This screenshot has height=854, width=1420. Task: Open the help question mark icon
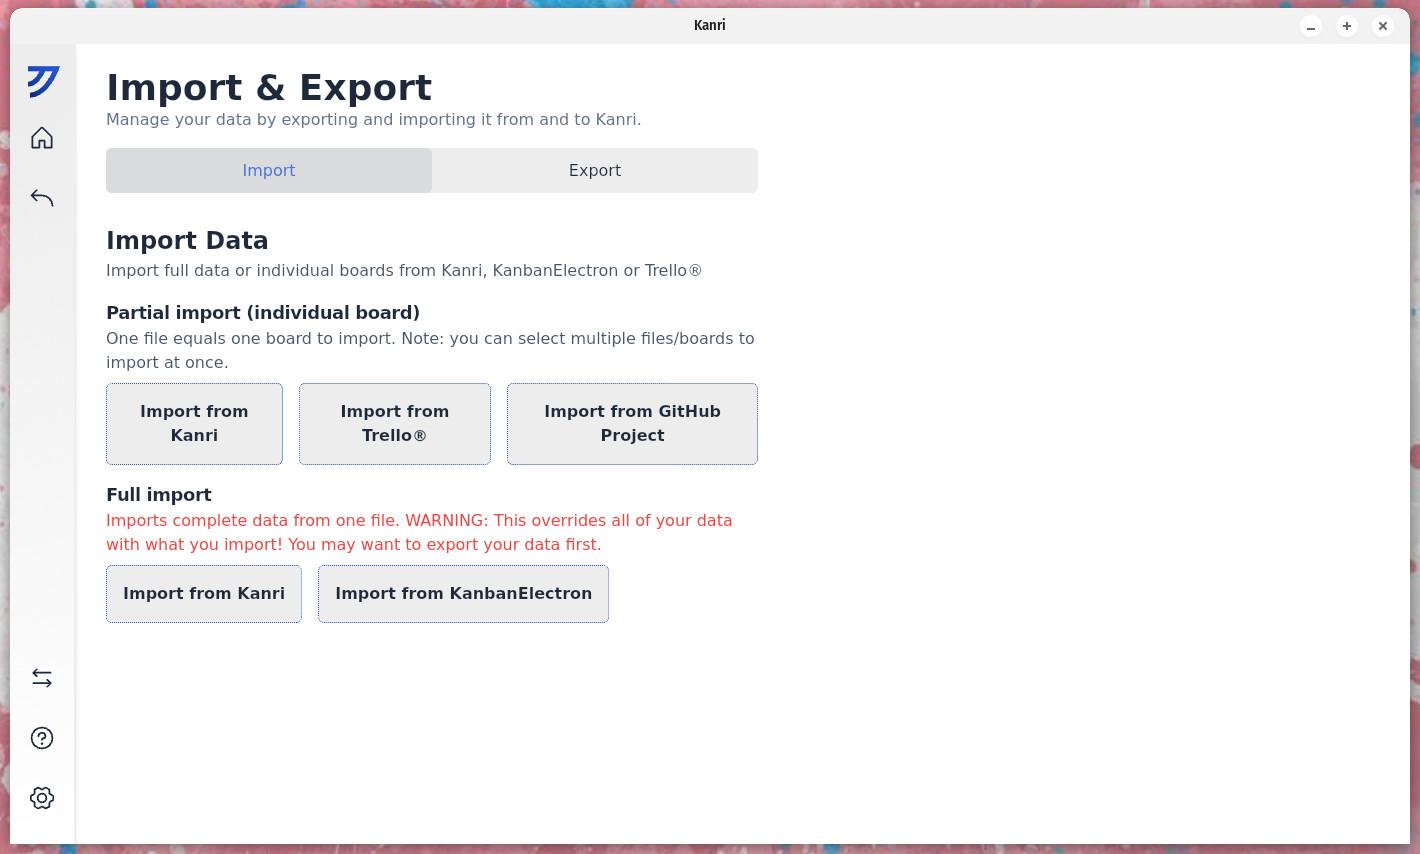(42, 738)
